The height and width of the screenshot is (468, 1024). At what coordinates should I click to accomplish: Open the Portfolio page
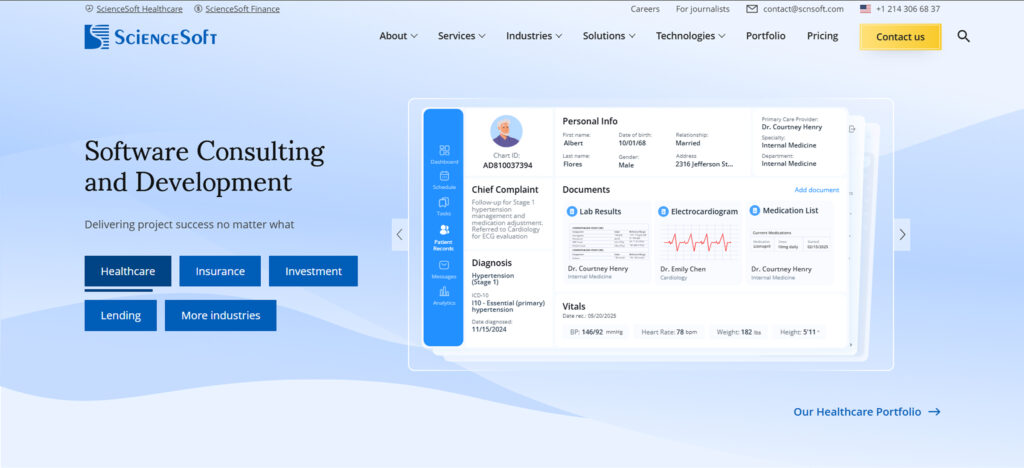(x=765, y=37)
